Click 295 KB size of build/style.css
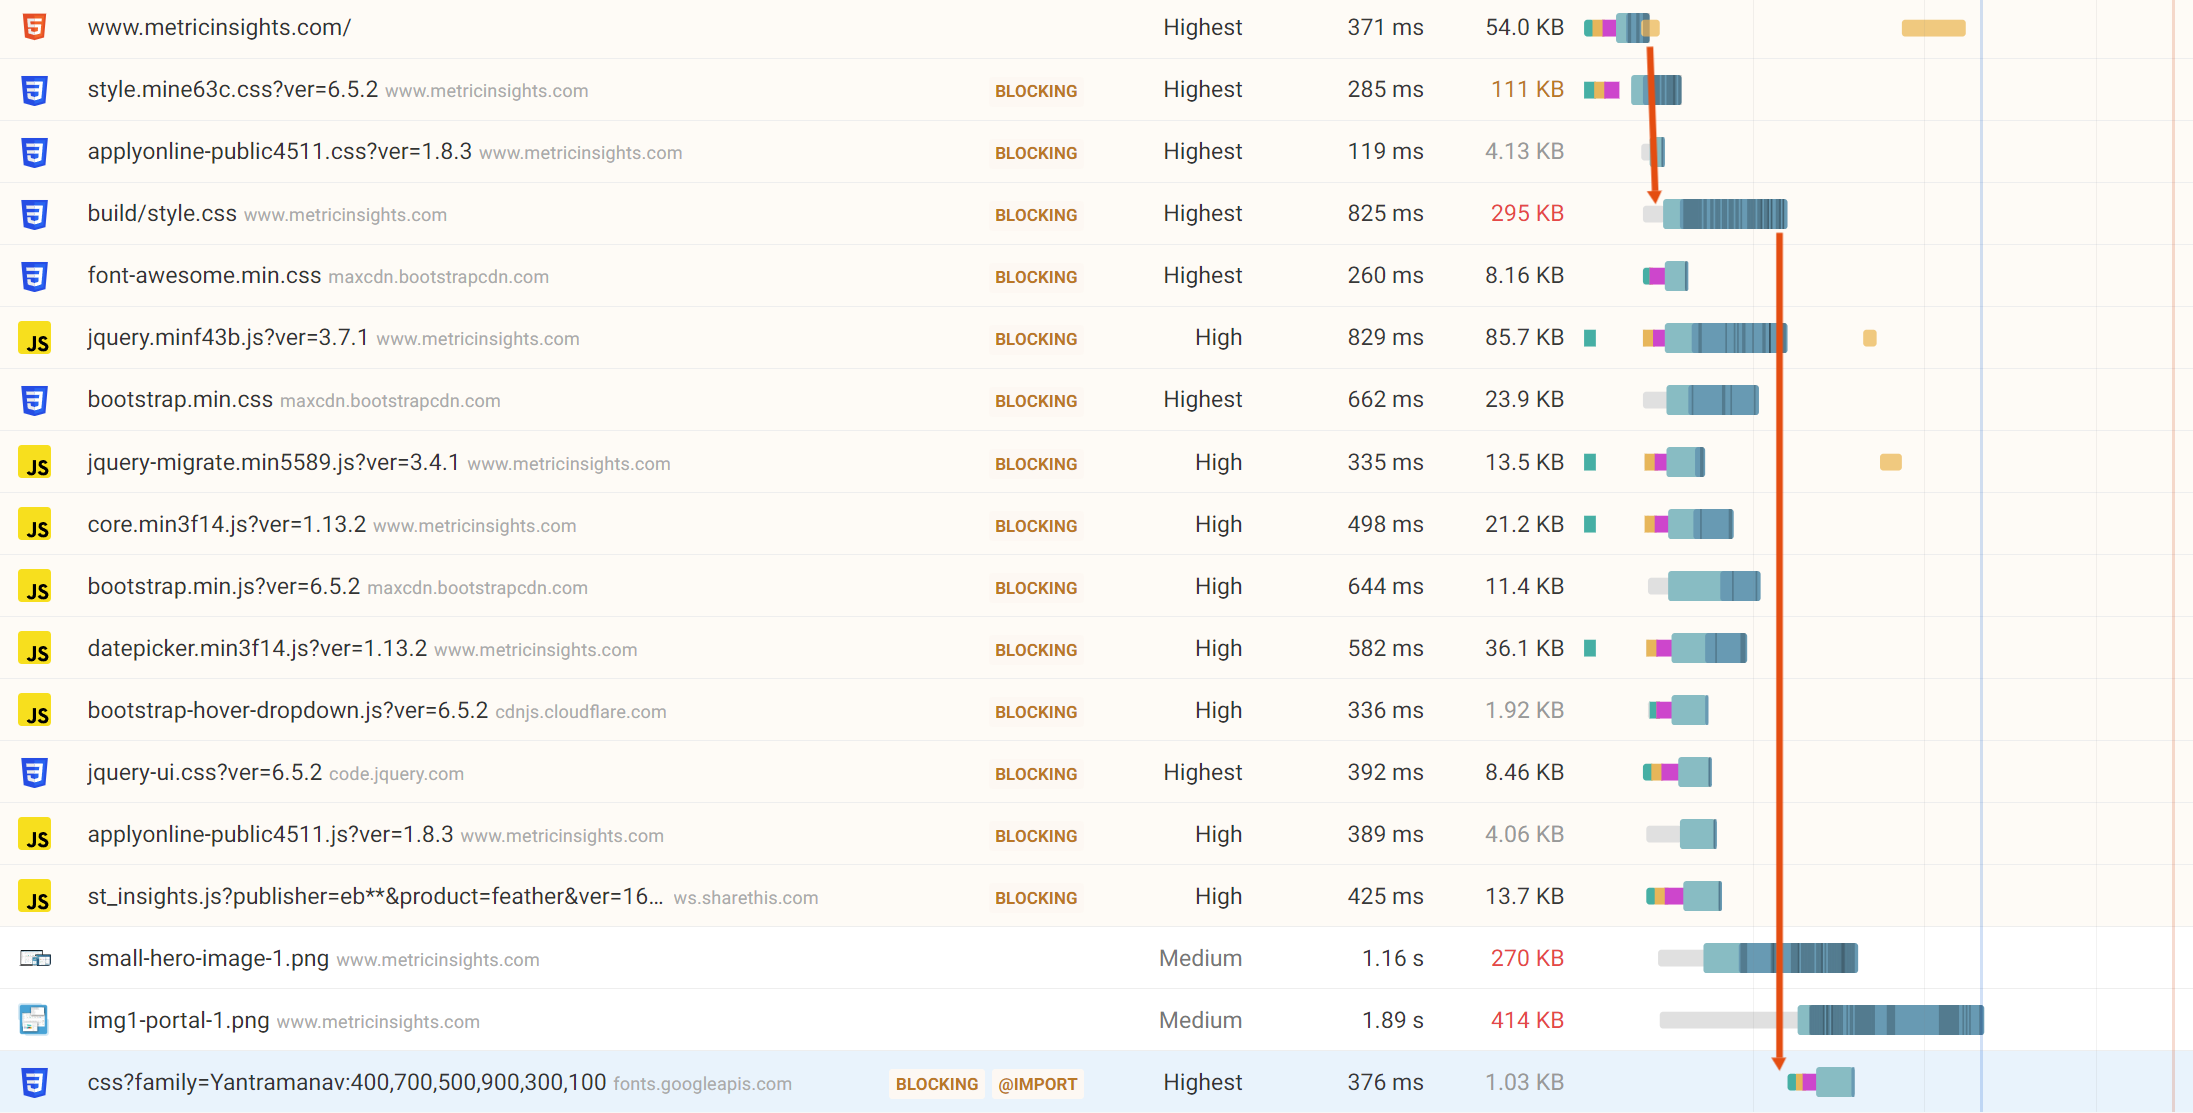This screenshot has width=2193, height=1113. pos(1527,213)
